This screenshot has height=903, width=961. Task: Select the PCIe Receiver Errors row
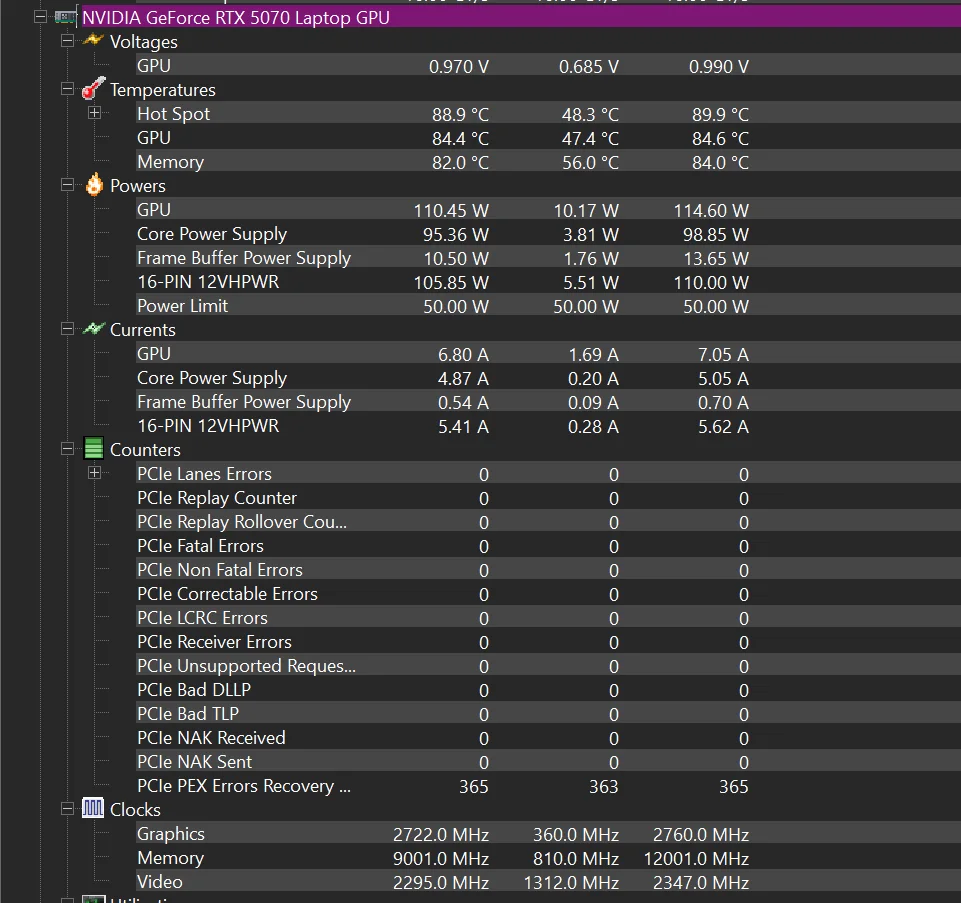pos(548,642)
